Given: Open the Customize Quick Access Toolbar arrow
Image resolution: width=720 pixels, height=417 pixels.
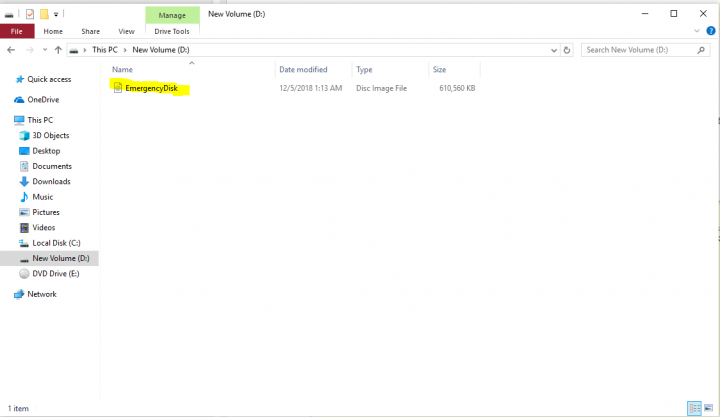Looking at the screenshot, I should click(56, 14).
